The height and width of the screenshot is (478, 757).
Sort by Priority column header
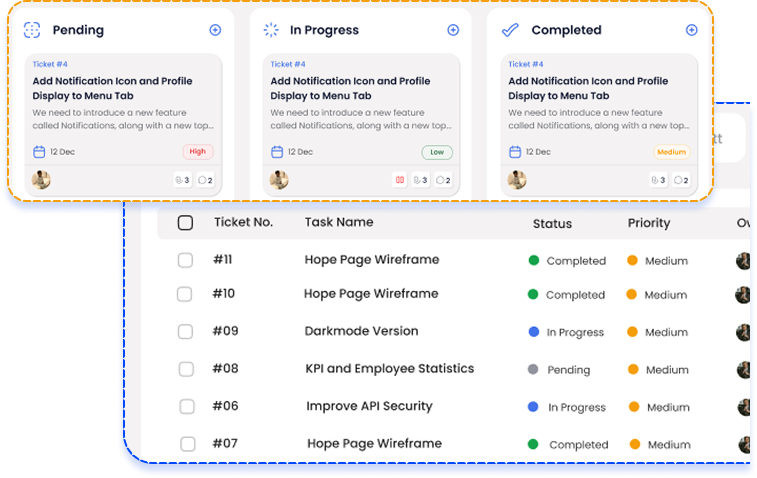pyautogui.click(x=649, y=223)
